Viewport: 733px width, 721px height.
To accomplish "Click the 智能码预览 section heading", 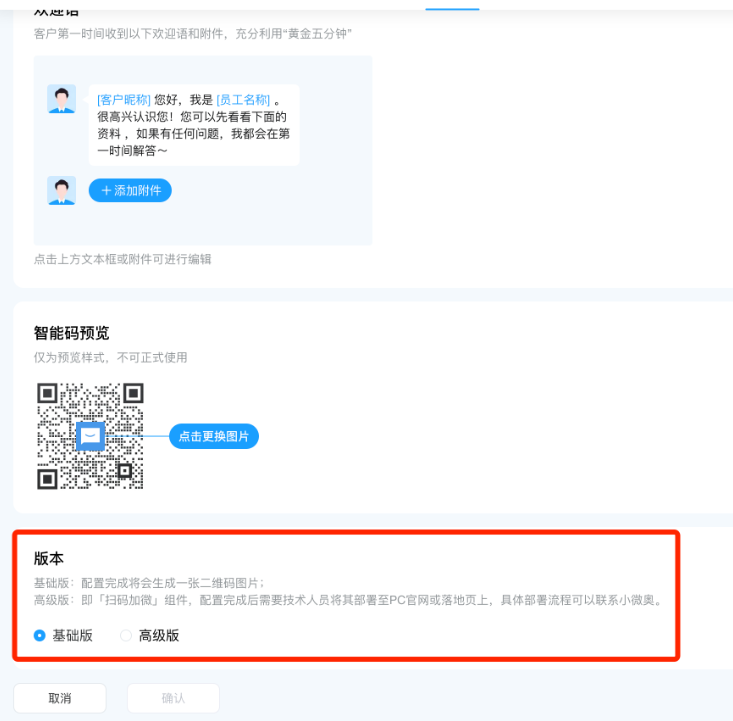I will 72,333.
